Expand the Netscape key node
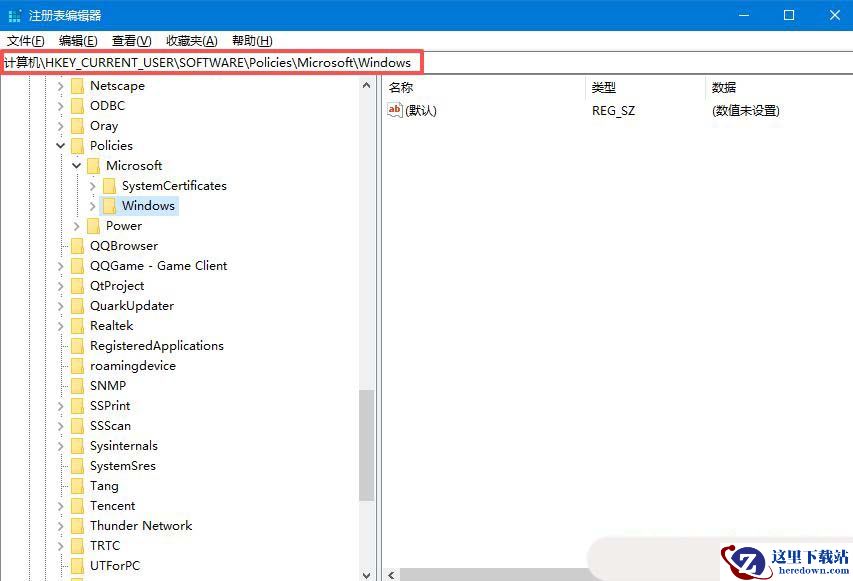The image size is (853, 581). coord(61,86)
